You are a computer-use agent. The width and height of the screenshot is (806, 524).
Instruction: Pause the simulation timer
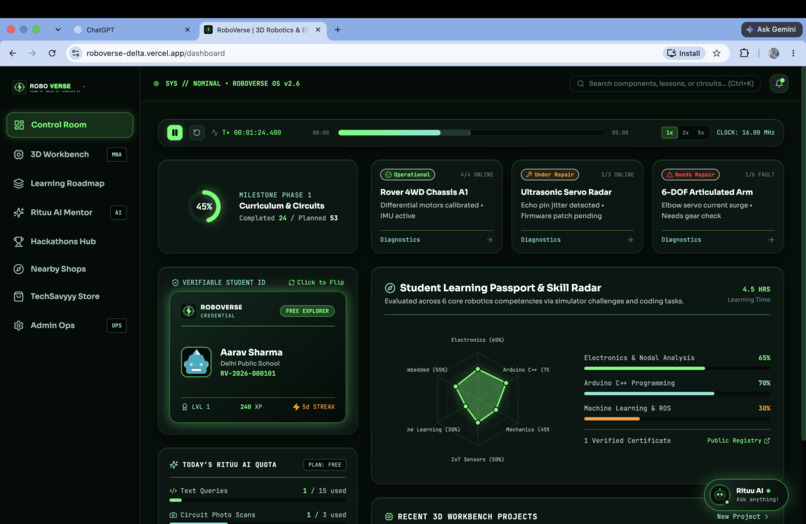pos(175,133)
